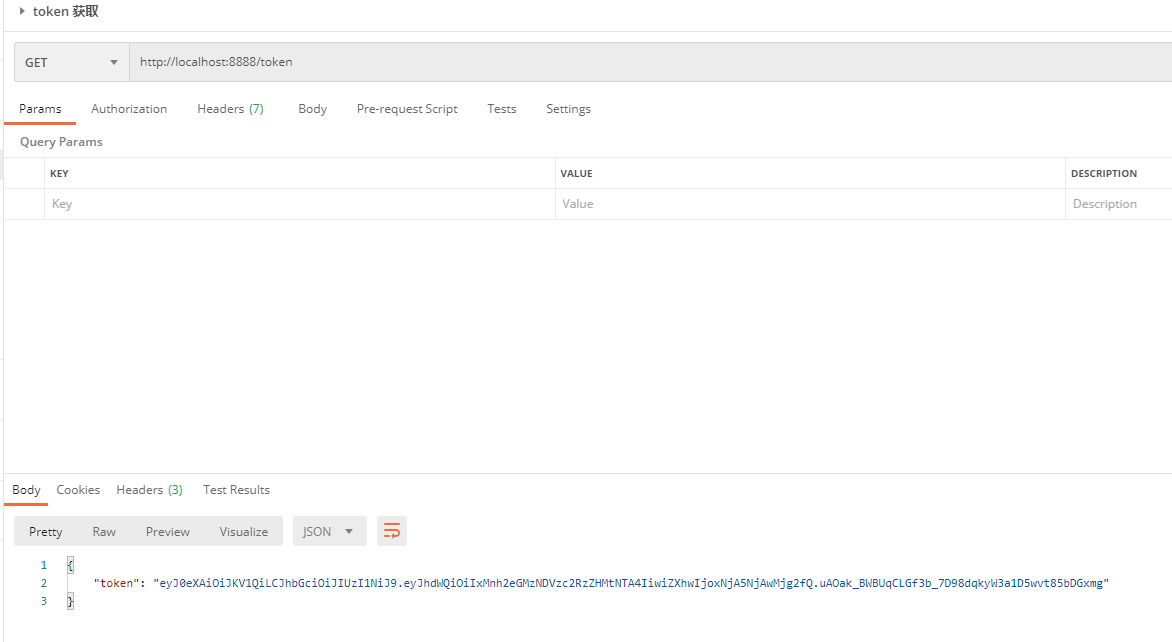The height and width of the screenshot is (642, 1172).
Task: Select the Raw response view
Action: 104,531
